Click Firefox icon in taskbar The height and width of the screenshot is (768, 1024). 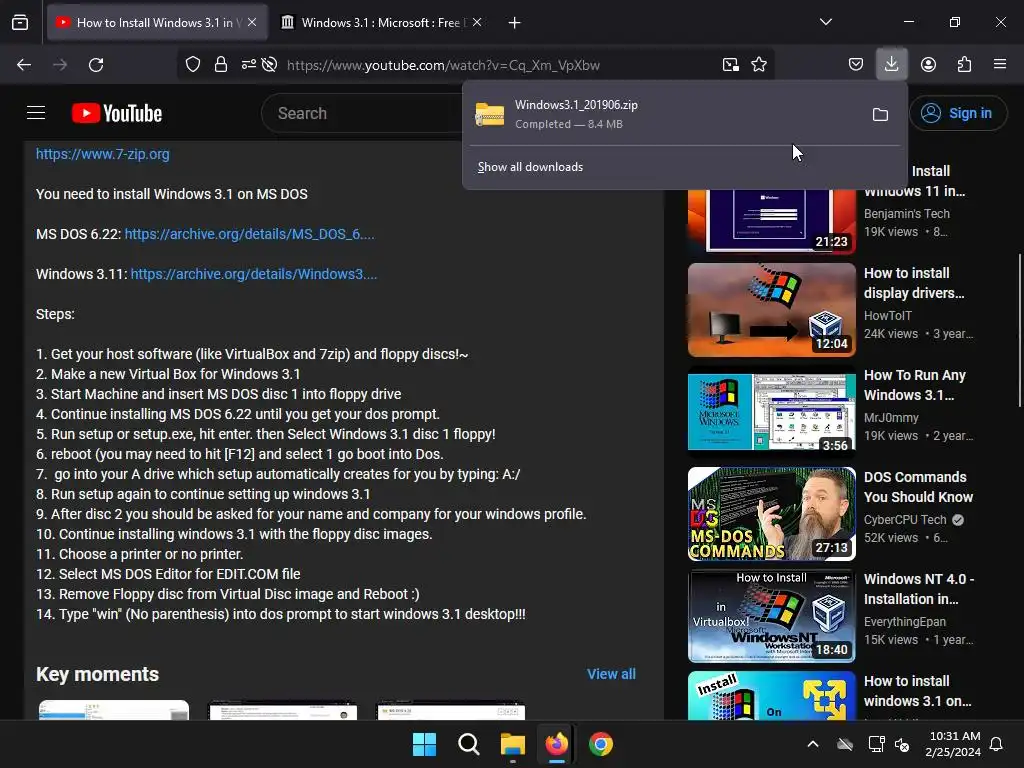tap(556, 744)
